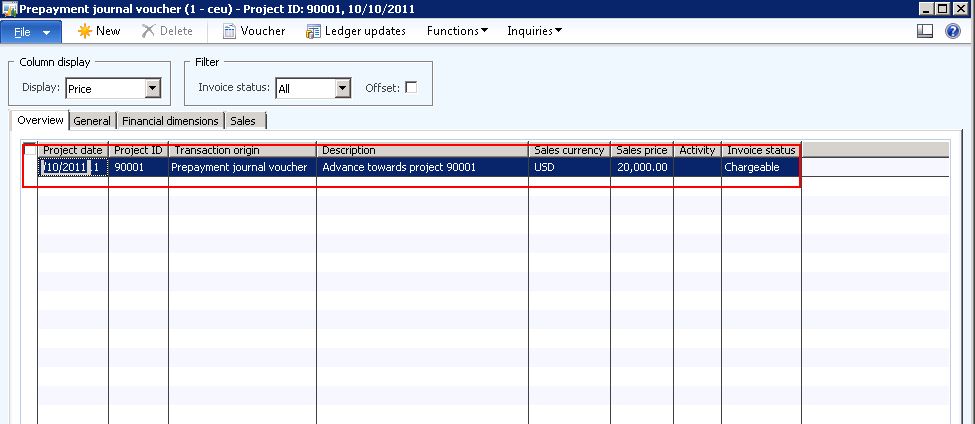Switch to the General tab
This screenshot has width=975, height=424.
pyautogui.click(x=92, y=121)
